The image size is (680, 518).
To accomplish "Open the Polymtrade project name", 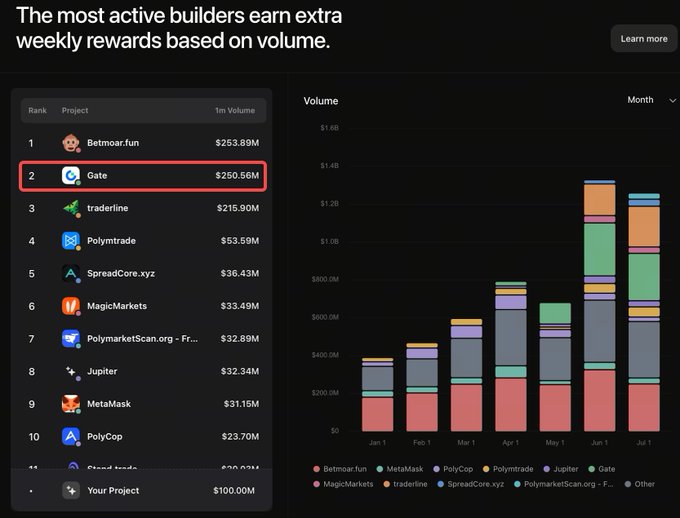I will coord(111,240).
